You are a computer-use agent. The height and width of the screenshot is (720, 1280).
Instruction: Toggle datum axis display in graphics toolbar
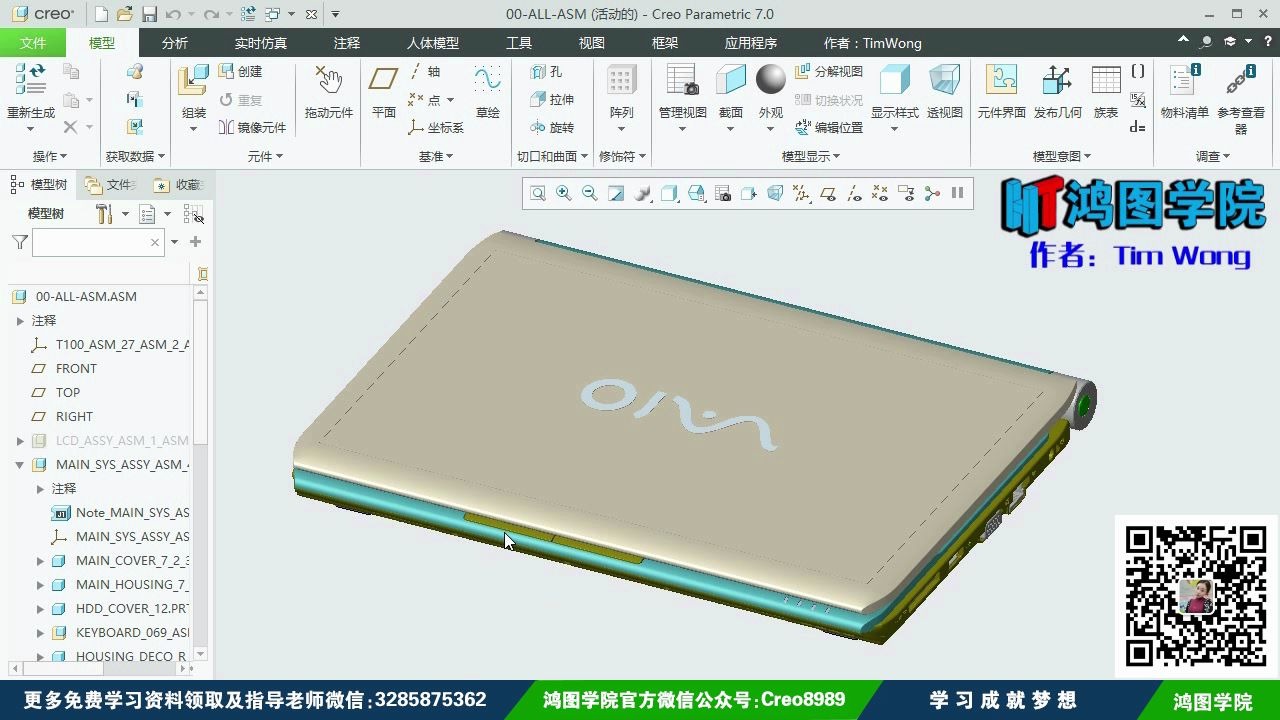(854, 193)
